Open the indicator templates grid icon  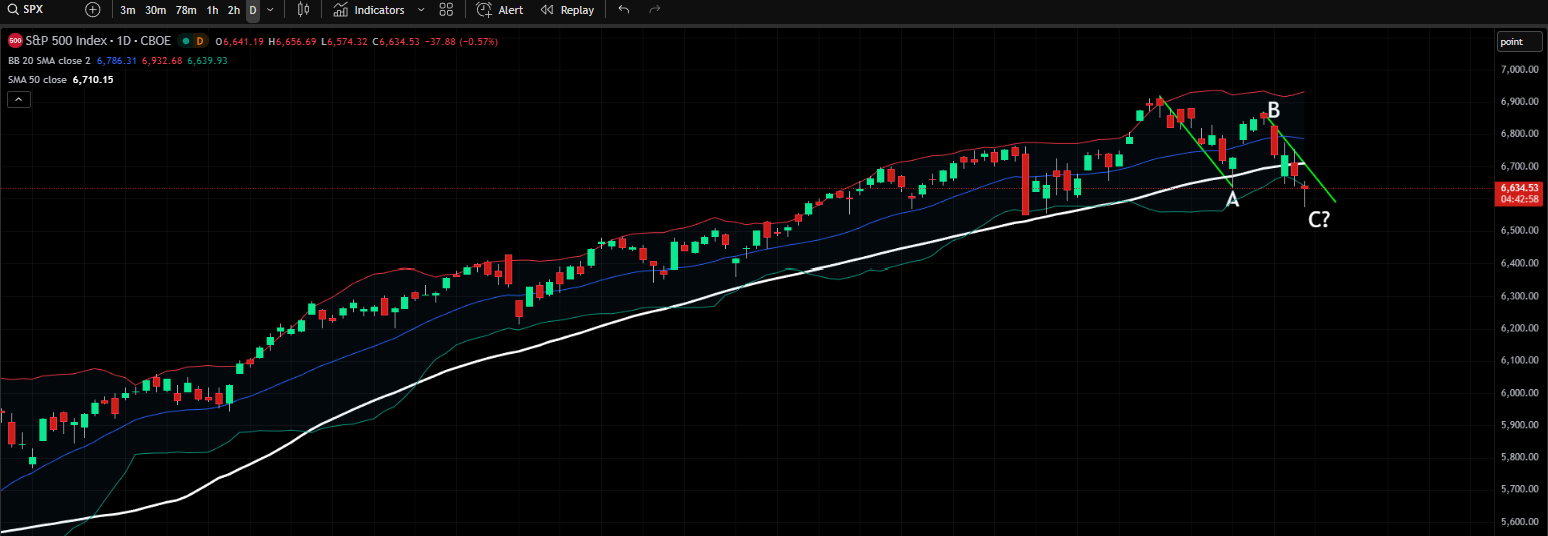pos(446,10)
